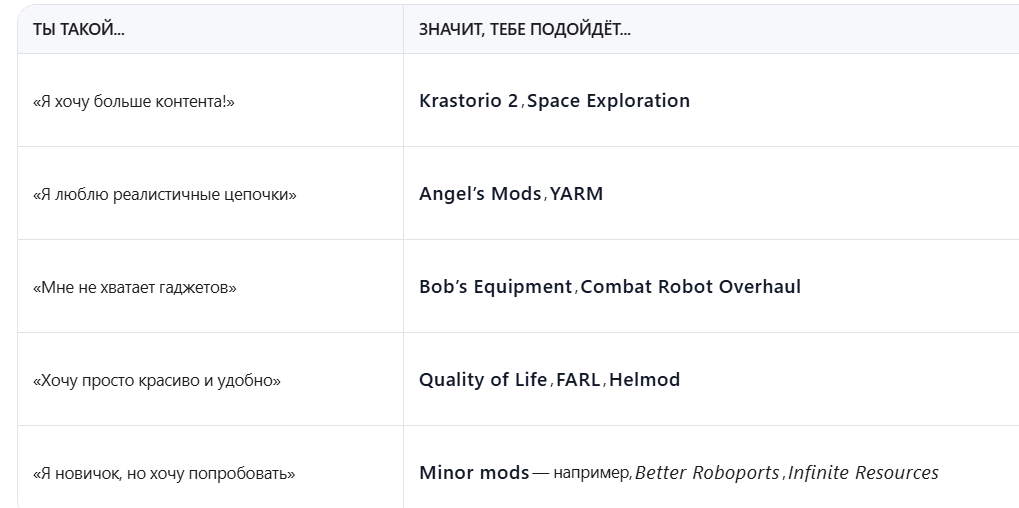Click the Quality of Life entry
The width and height of the screenshot is (1019, 508).
click(x=483, y=380)
